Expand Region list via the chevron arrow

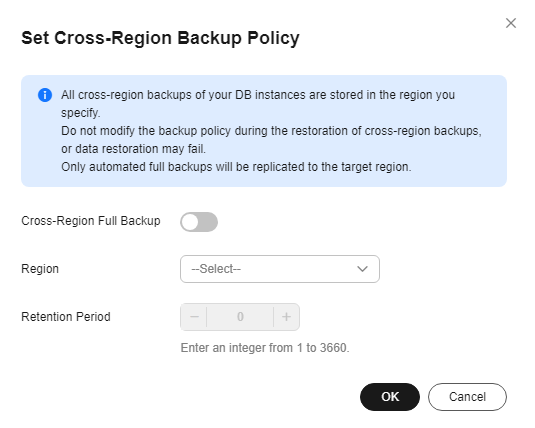362,269
